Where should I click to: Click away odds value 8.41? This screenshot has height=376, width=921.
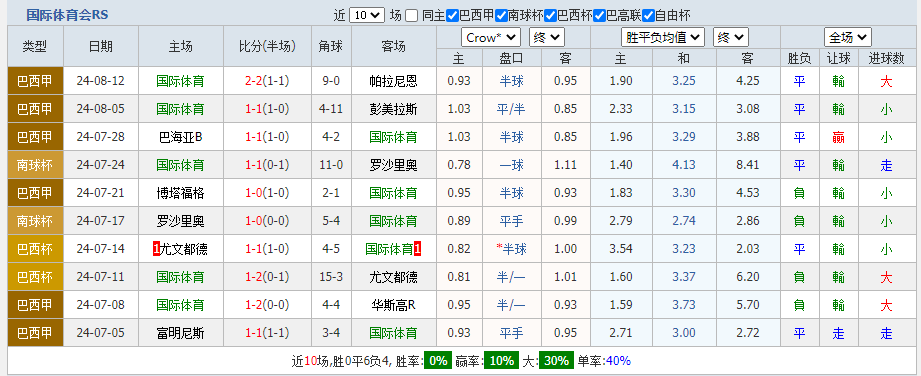pos(748,165)
